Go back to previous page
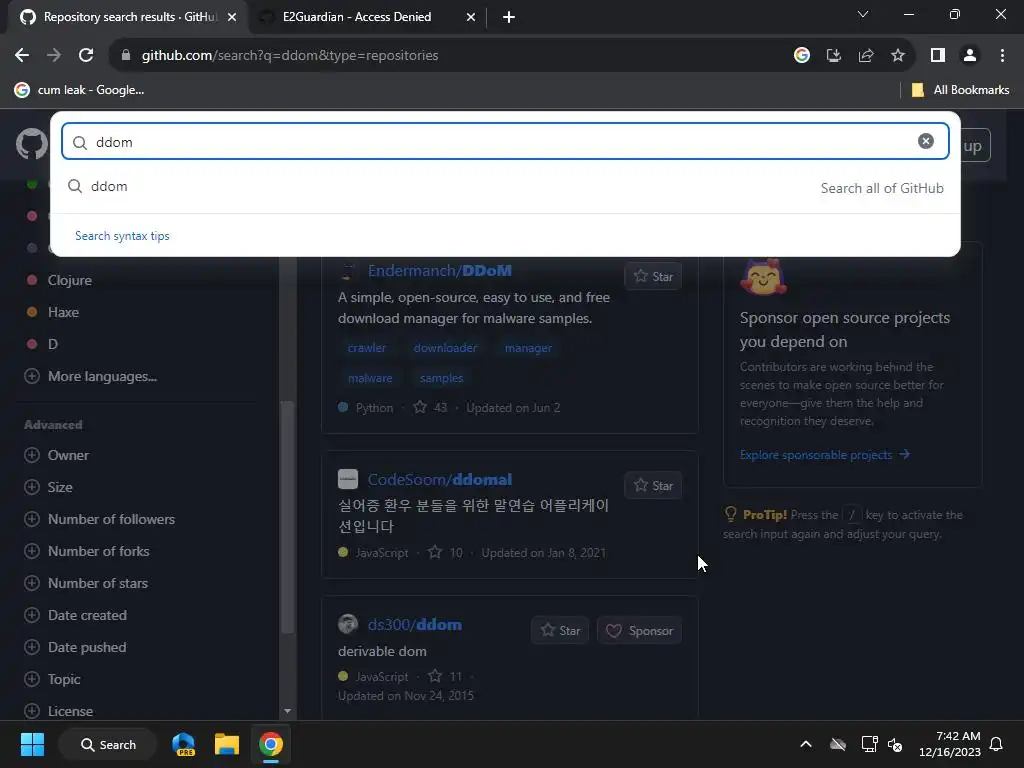This screenshot has width=1024, height=768. pos(22,56)
